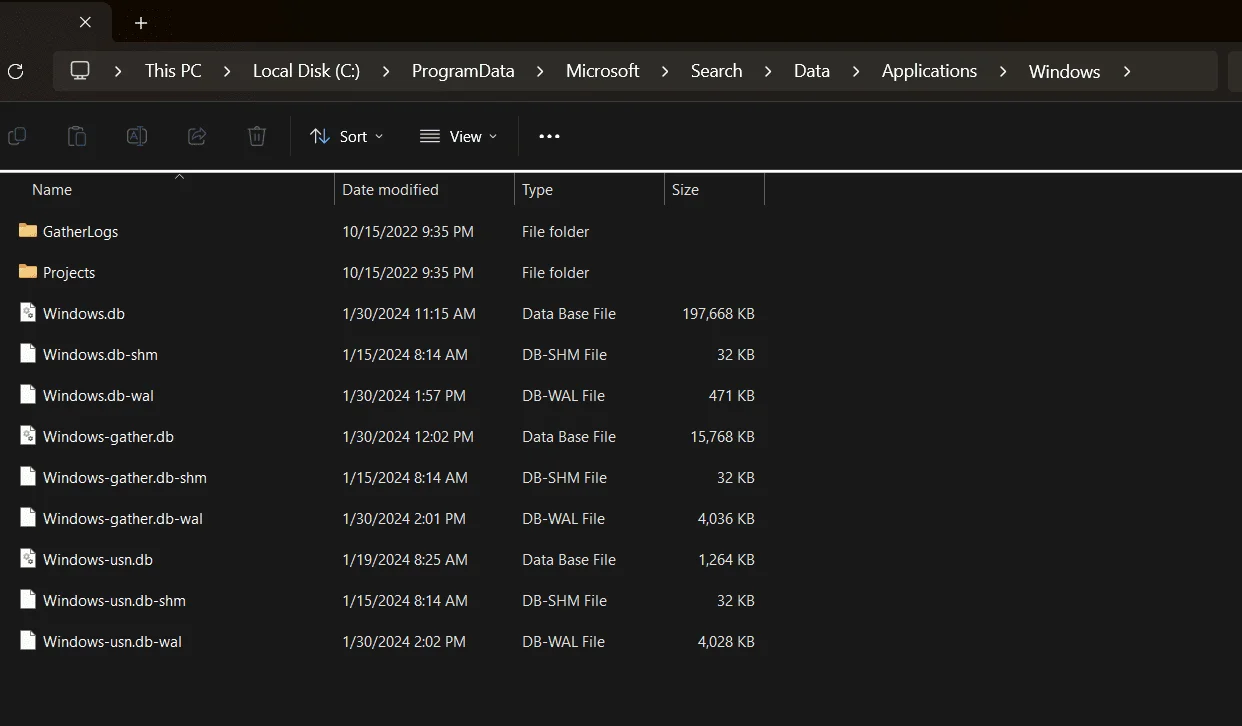Click the 471 KB size value
The image size is (1242, 726).
coord(732,395)
